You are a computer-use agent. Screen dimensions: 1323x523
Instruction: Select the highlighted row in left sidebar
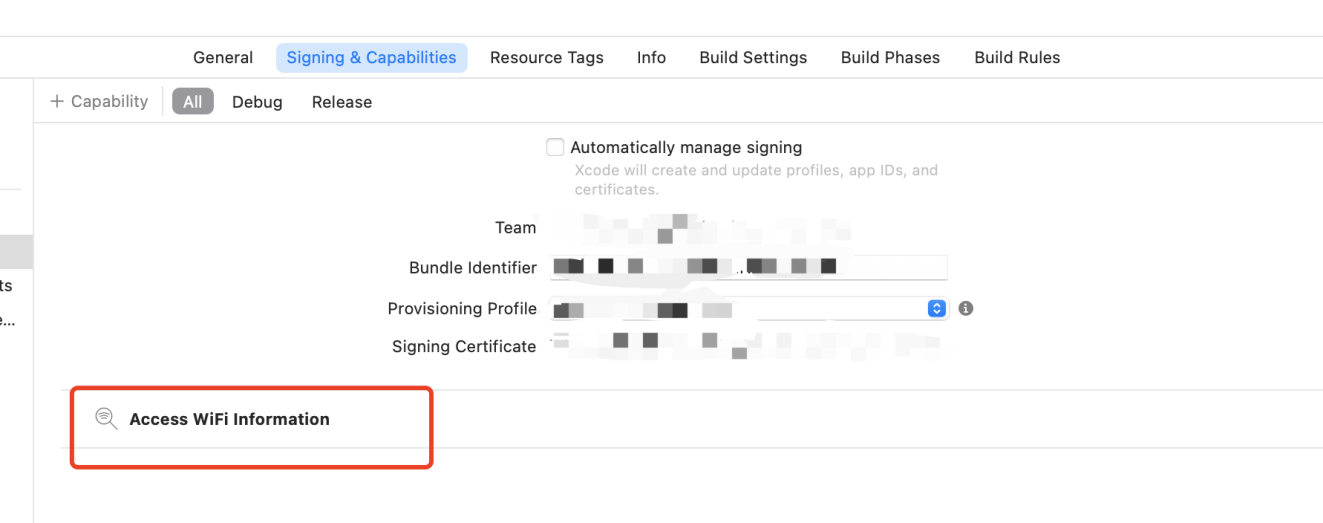click(16, 252)
